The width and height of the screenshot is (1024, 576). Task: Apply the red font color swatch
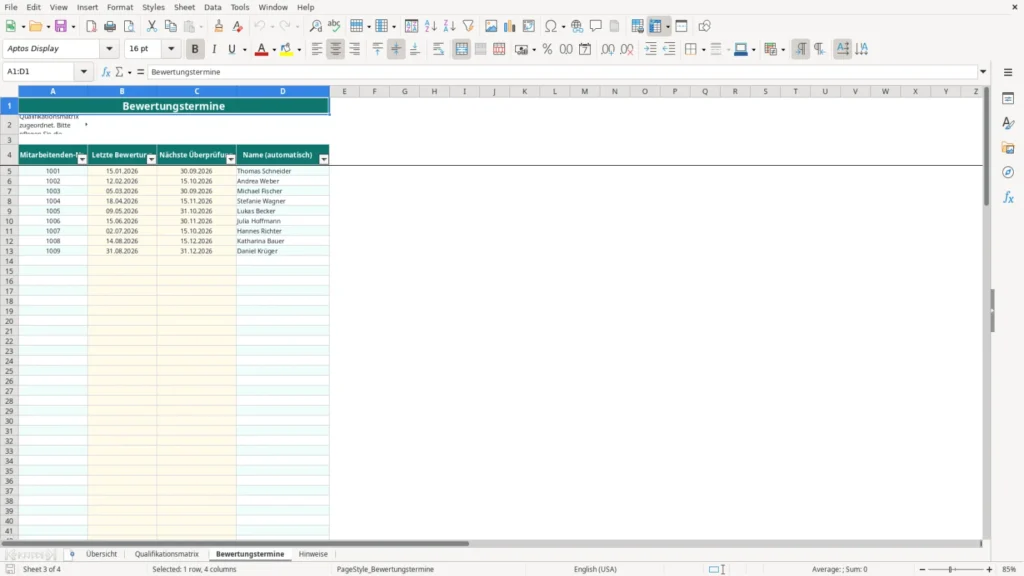(261, 49)
